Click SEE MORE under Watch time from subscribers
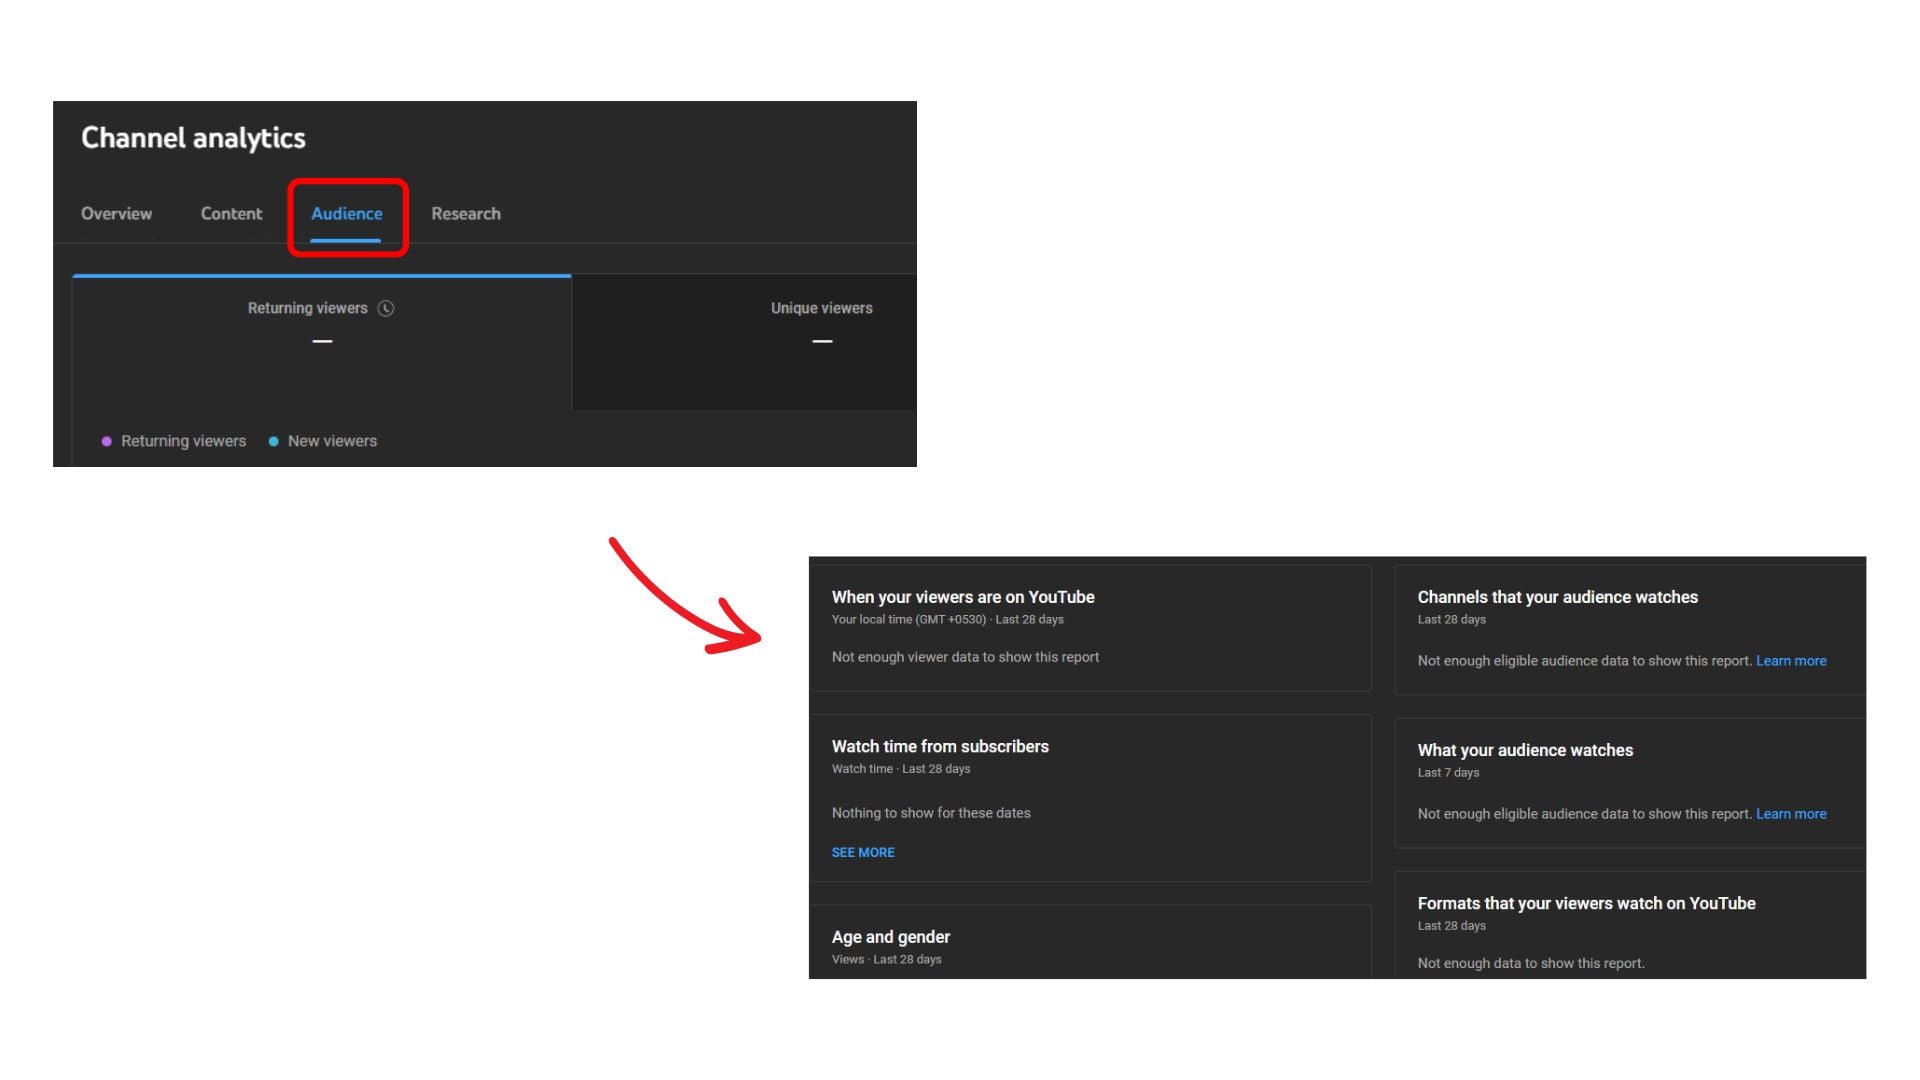1920x1080 pixels. (862, 852)
